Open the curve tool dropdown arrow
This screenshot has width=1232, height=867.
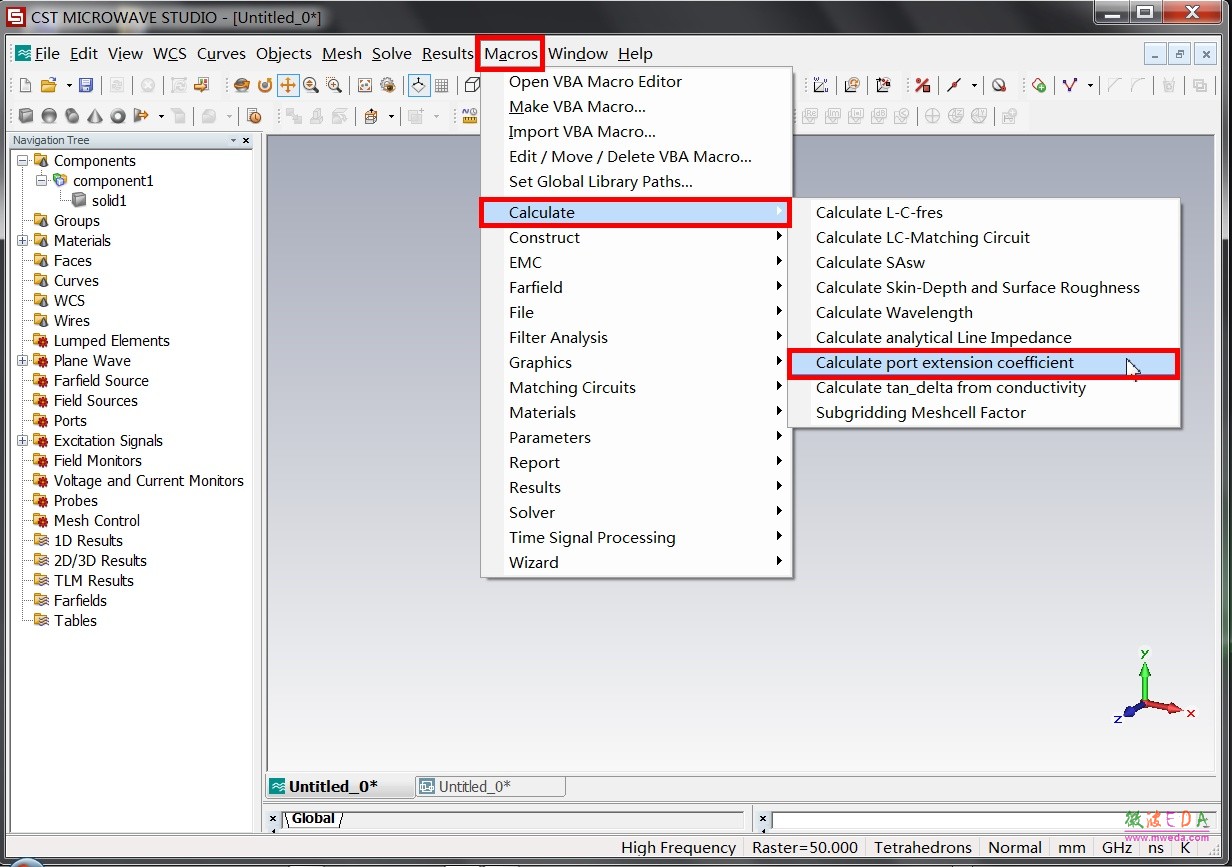click(x=1089, y=86)
